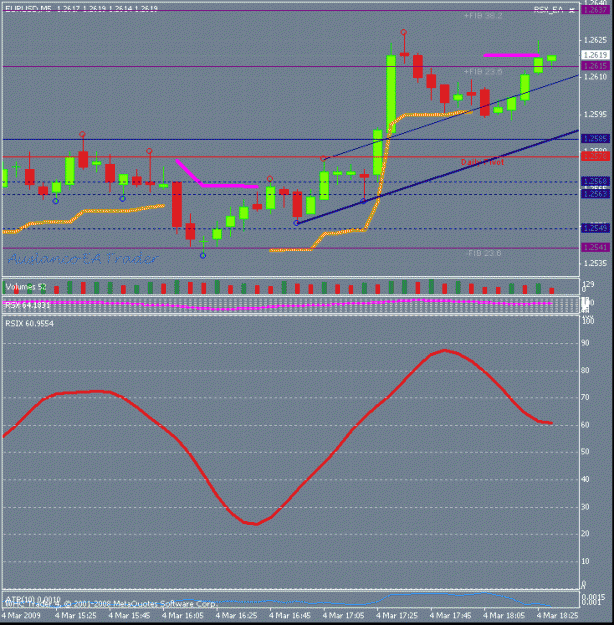Click the RSX_EA expert advisor smiley icon
The height and width of the screenshot is (625, 614).
[x=572, y=10]
